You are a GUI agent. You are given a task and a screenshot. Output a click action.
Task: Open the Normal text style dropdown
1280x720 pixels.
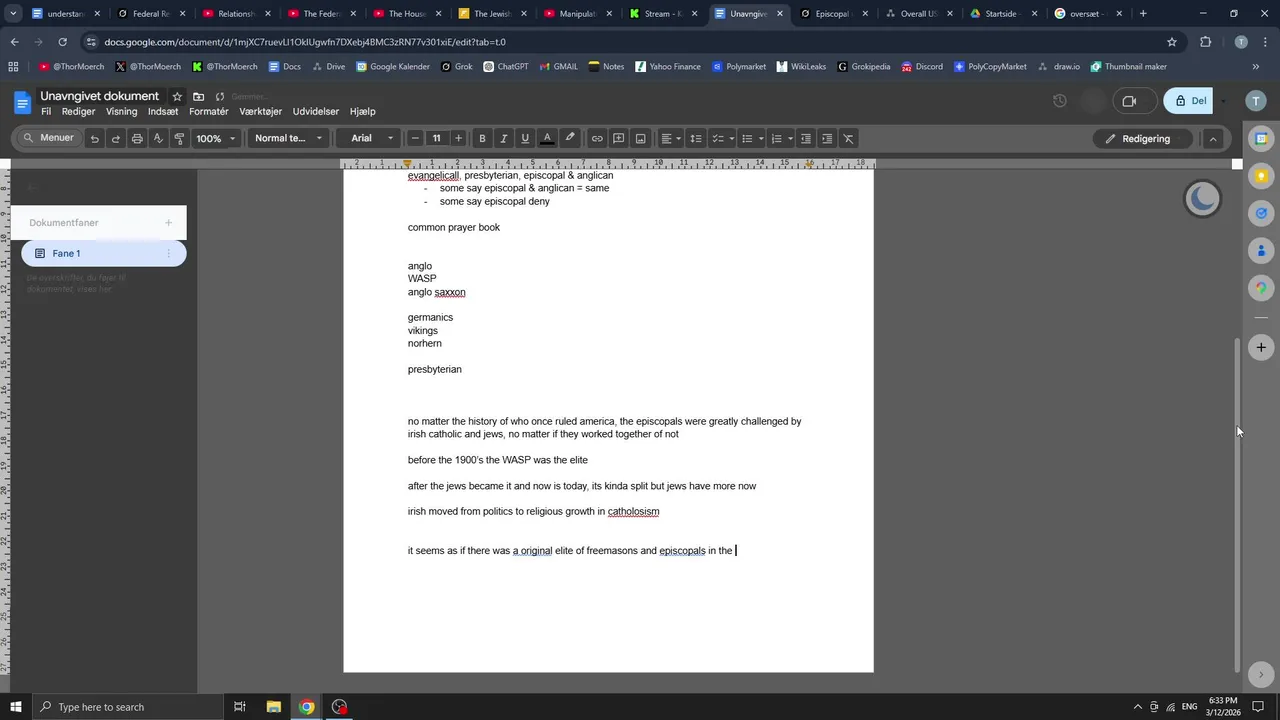tap(289, 139)
